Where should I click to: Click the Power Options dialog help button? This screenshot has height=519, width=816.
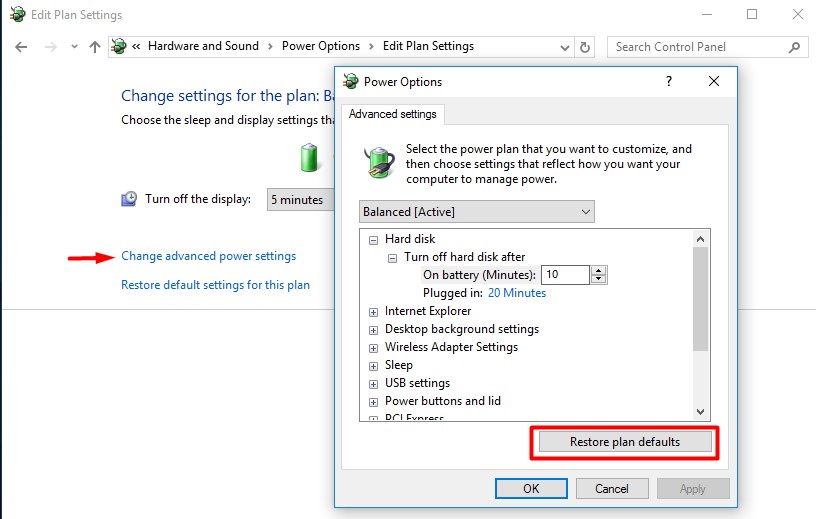pyautogui.click(x=668, y=82)
